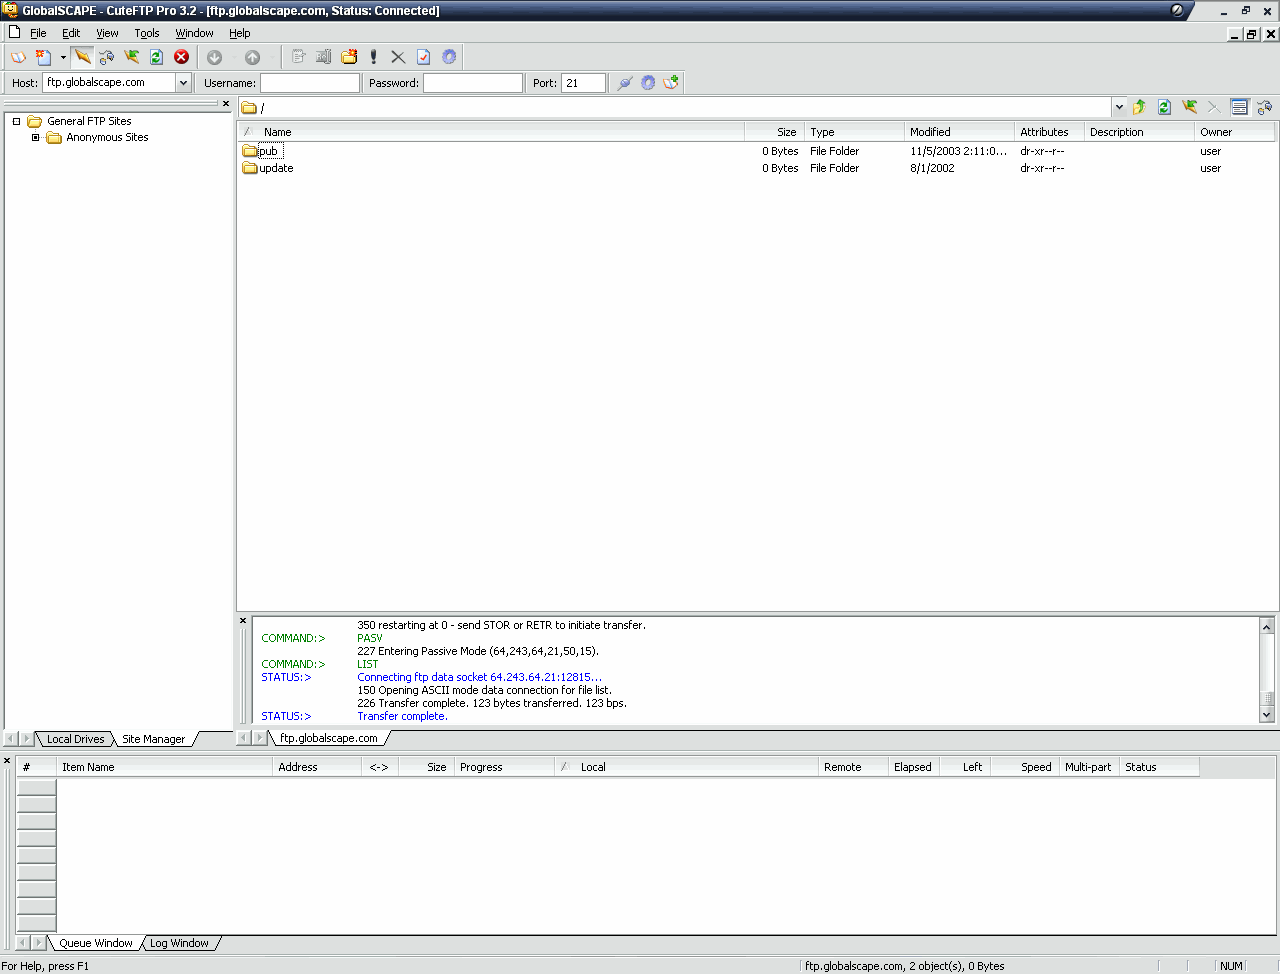Click the connection wizard toolbar icon

click(x=107, y=57)
